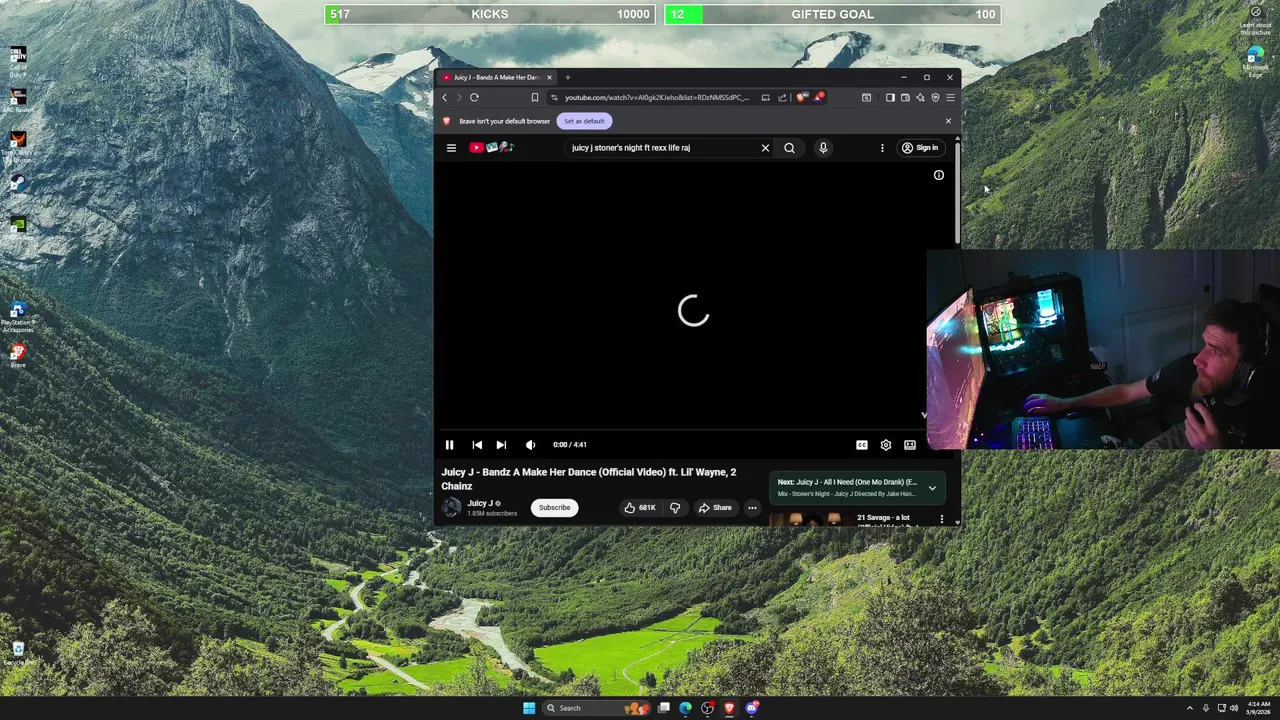Screen dimensions: 1280x720
Task: Clear the YouTube search box text
Action: click(x=765, y=148)
